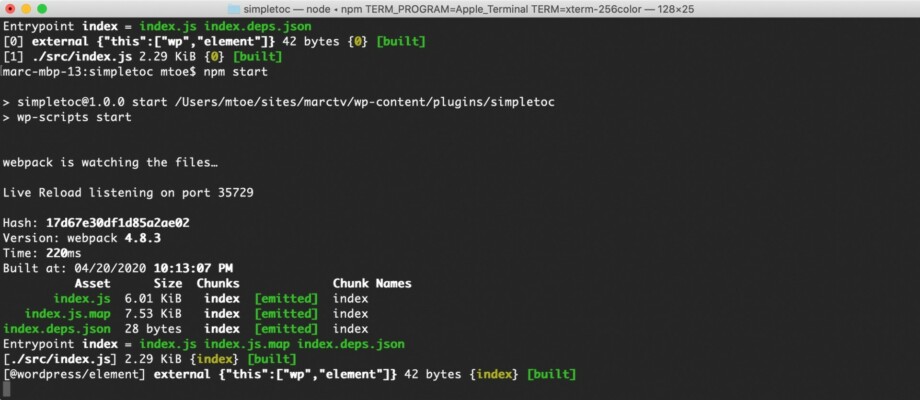Click the built-at time 10:13:07 PM
This screenshot has width=920, height=400.
tap(193, 268)
